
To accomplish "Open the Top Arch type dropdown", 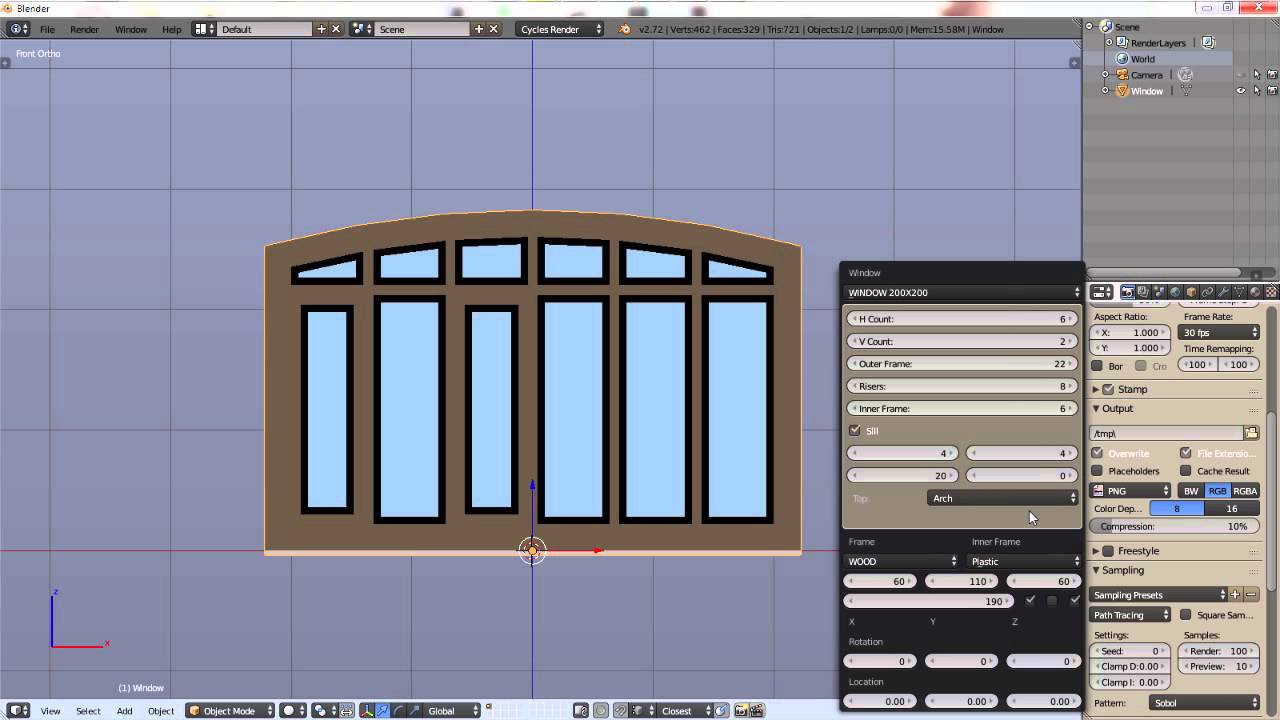I will click(x=1004, y=498).
